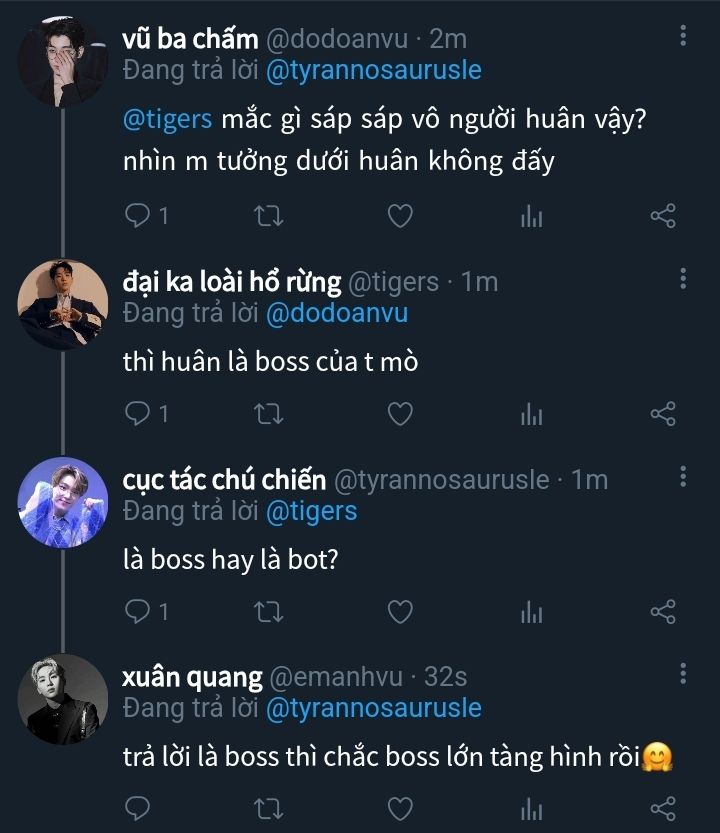Share the tweet by @dodoanvu

663,215
